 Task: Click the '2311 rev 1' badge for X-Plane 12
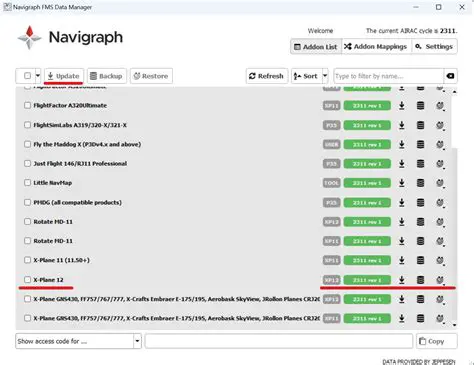point(367,280)
